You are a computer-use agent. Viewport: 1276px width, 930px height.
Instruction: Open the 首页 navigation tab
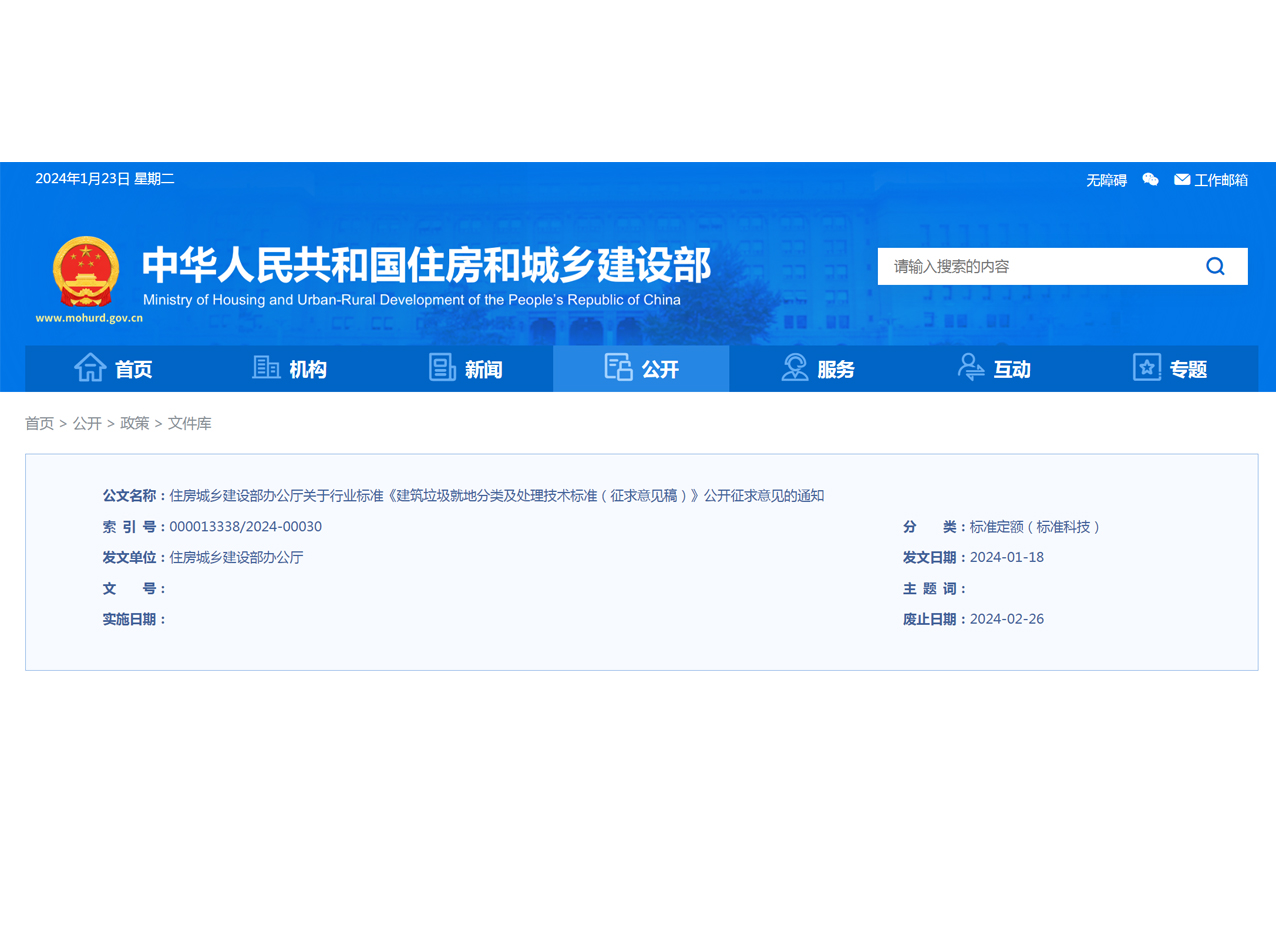(x=113, y=369)
